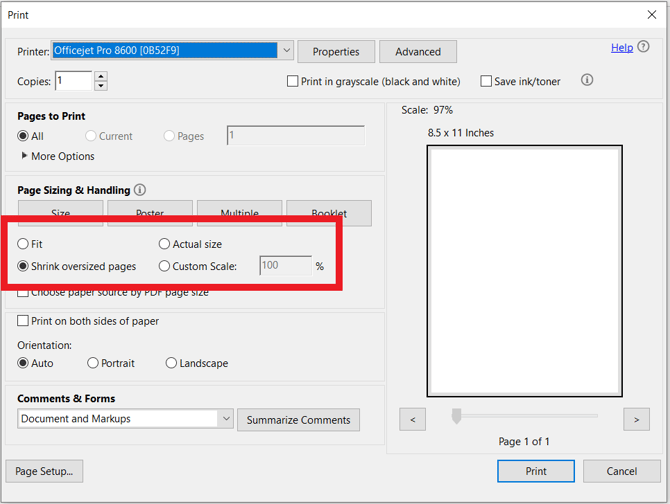The width and height of the screenshot is (670, 504).
Task: Go to next preview page arrow
Action: tap(636, 419)
